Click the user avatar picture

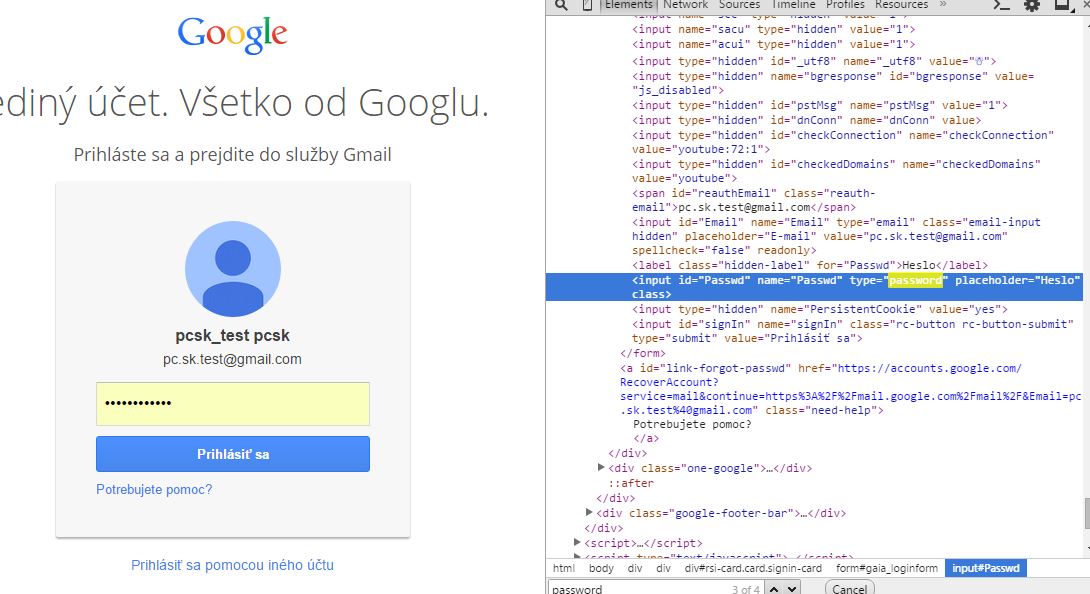click(x=233, y=268)
